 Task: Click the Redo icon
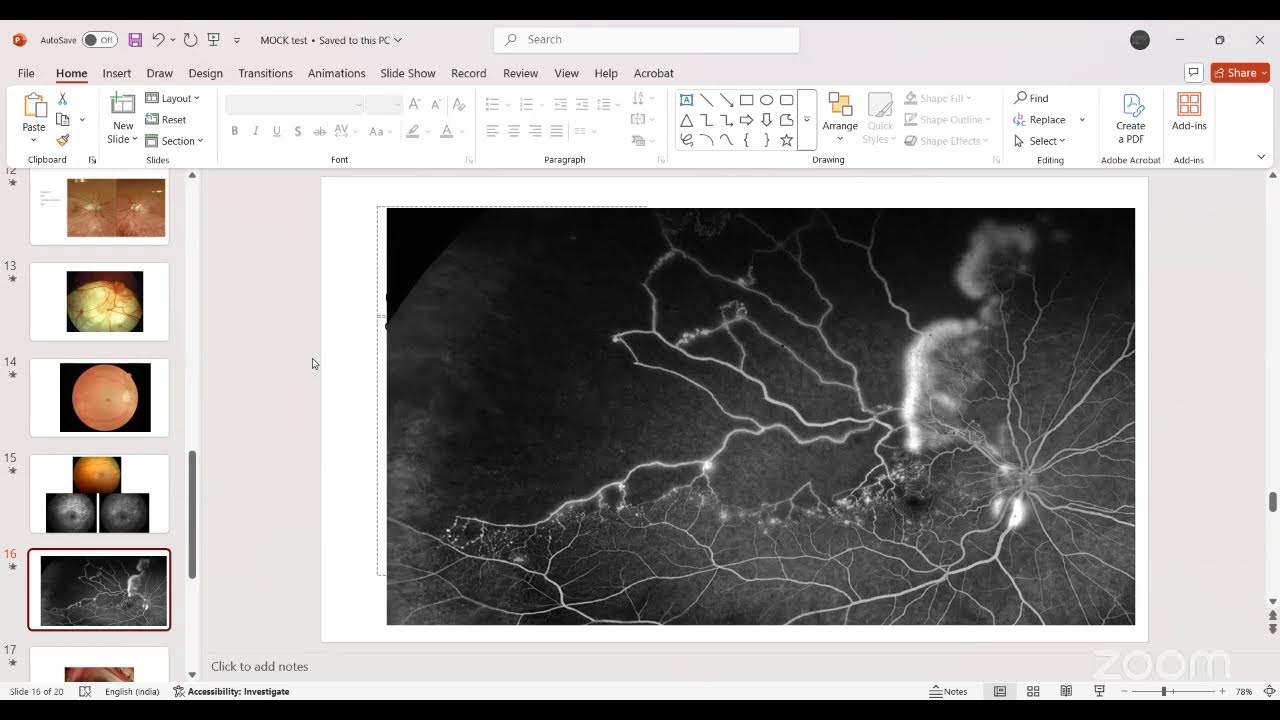coord(190,40)
